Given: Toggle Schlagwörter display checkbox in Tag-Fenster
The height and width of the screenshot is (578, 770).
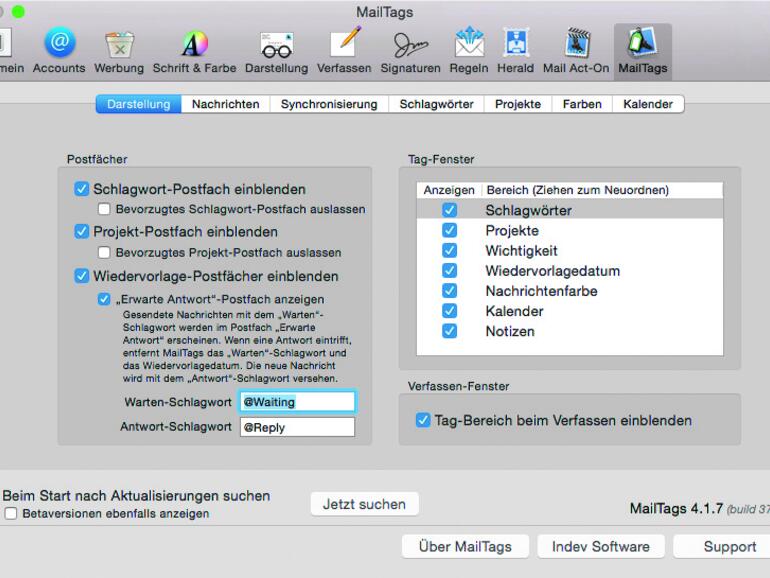Looking at the screenshot, I should (x=449, y=210).
